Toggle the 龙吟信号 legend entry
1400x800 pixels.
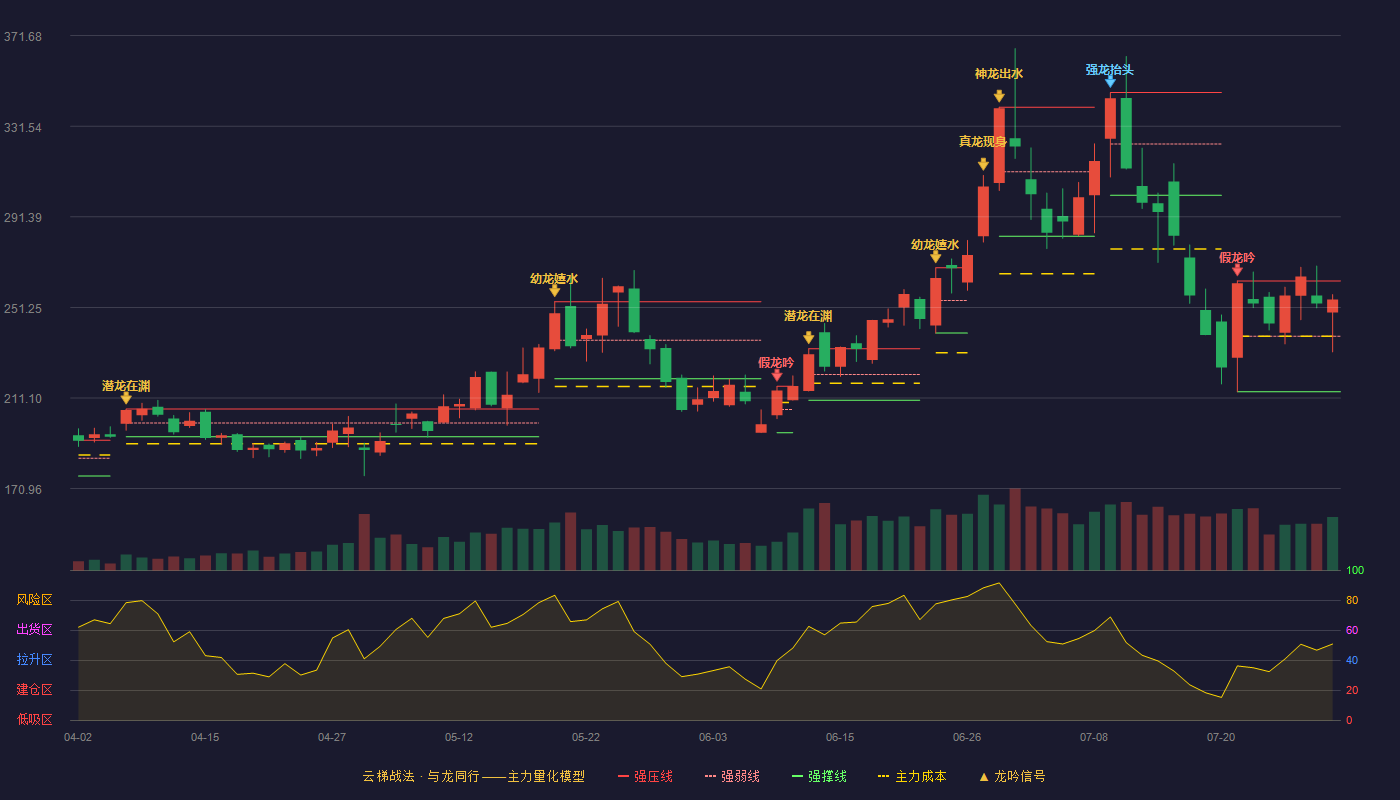(x=1011, y=776)
